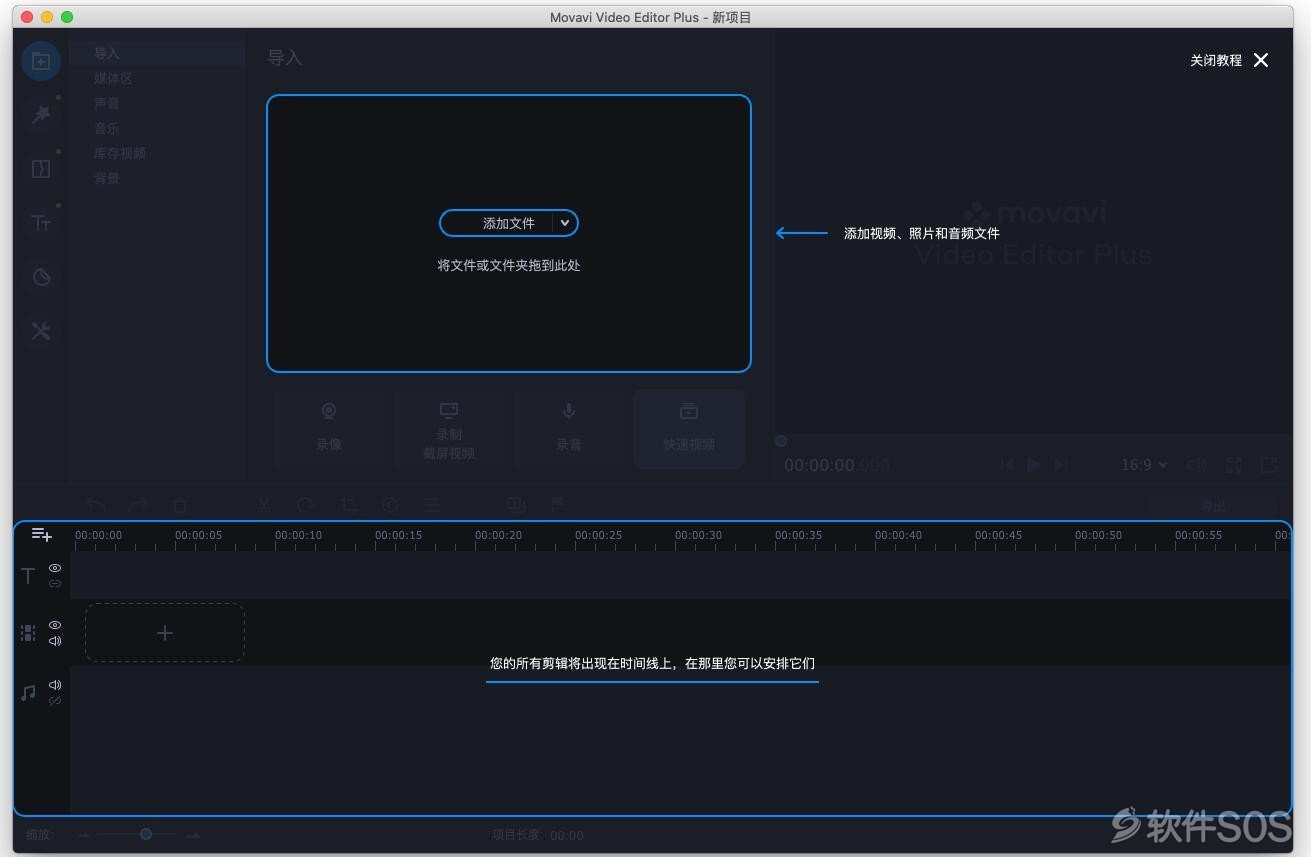Click the Crop icon in toolbar
Viewport: 1311px width, 857px height.
coord(348,505)
